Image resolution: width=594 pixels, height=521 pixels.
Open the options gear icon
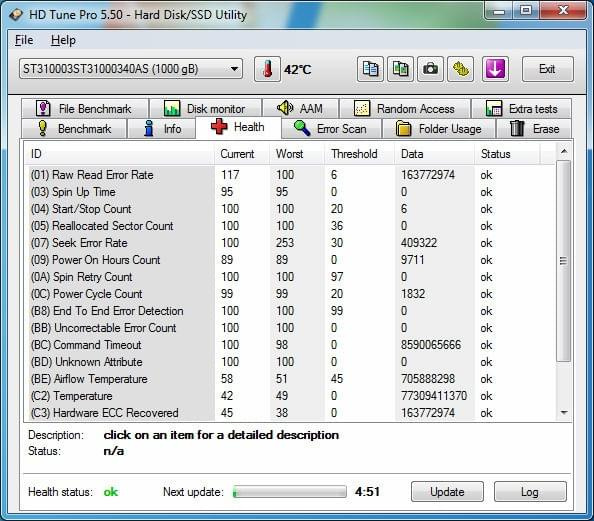click(460, 69)
